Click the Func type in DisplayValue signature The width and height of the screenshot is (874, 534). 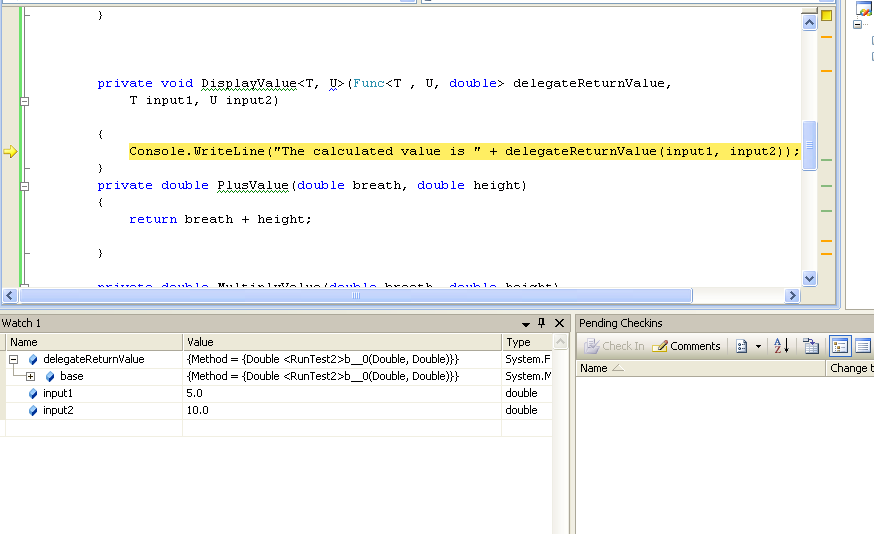[x=368, y=84]
